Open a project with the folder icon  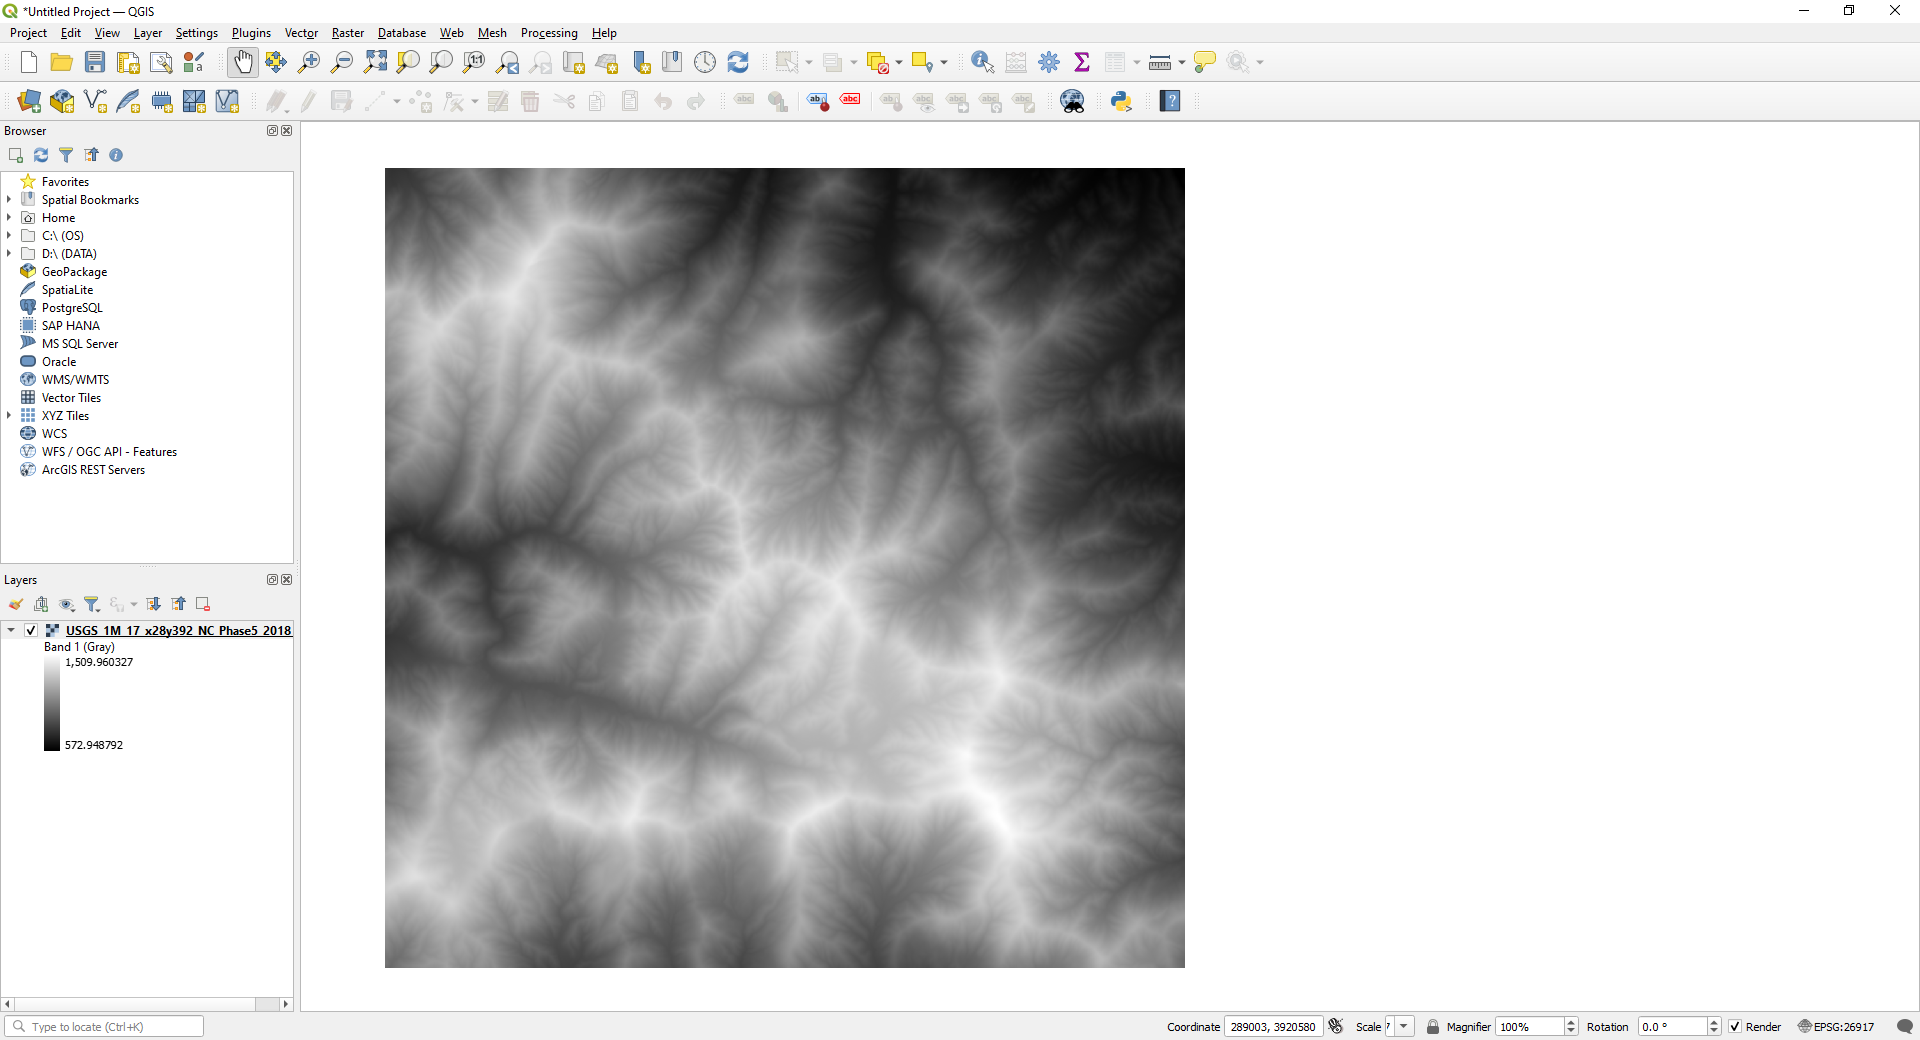pos(62,62)
